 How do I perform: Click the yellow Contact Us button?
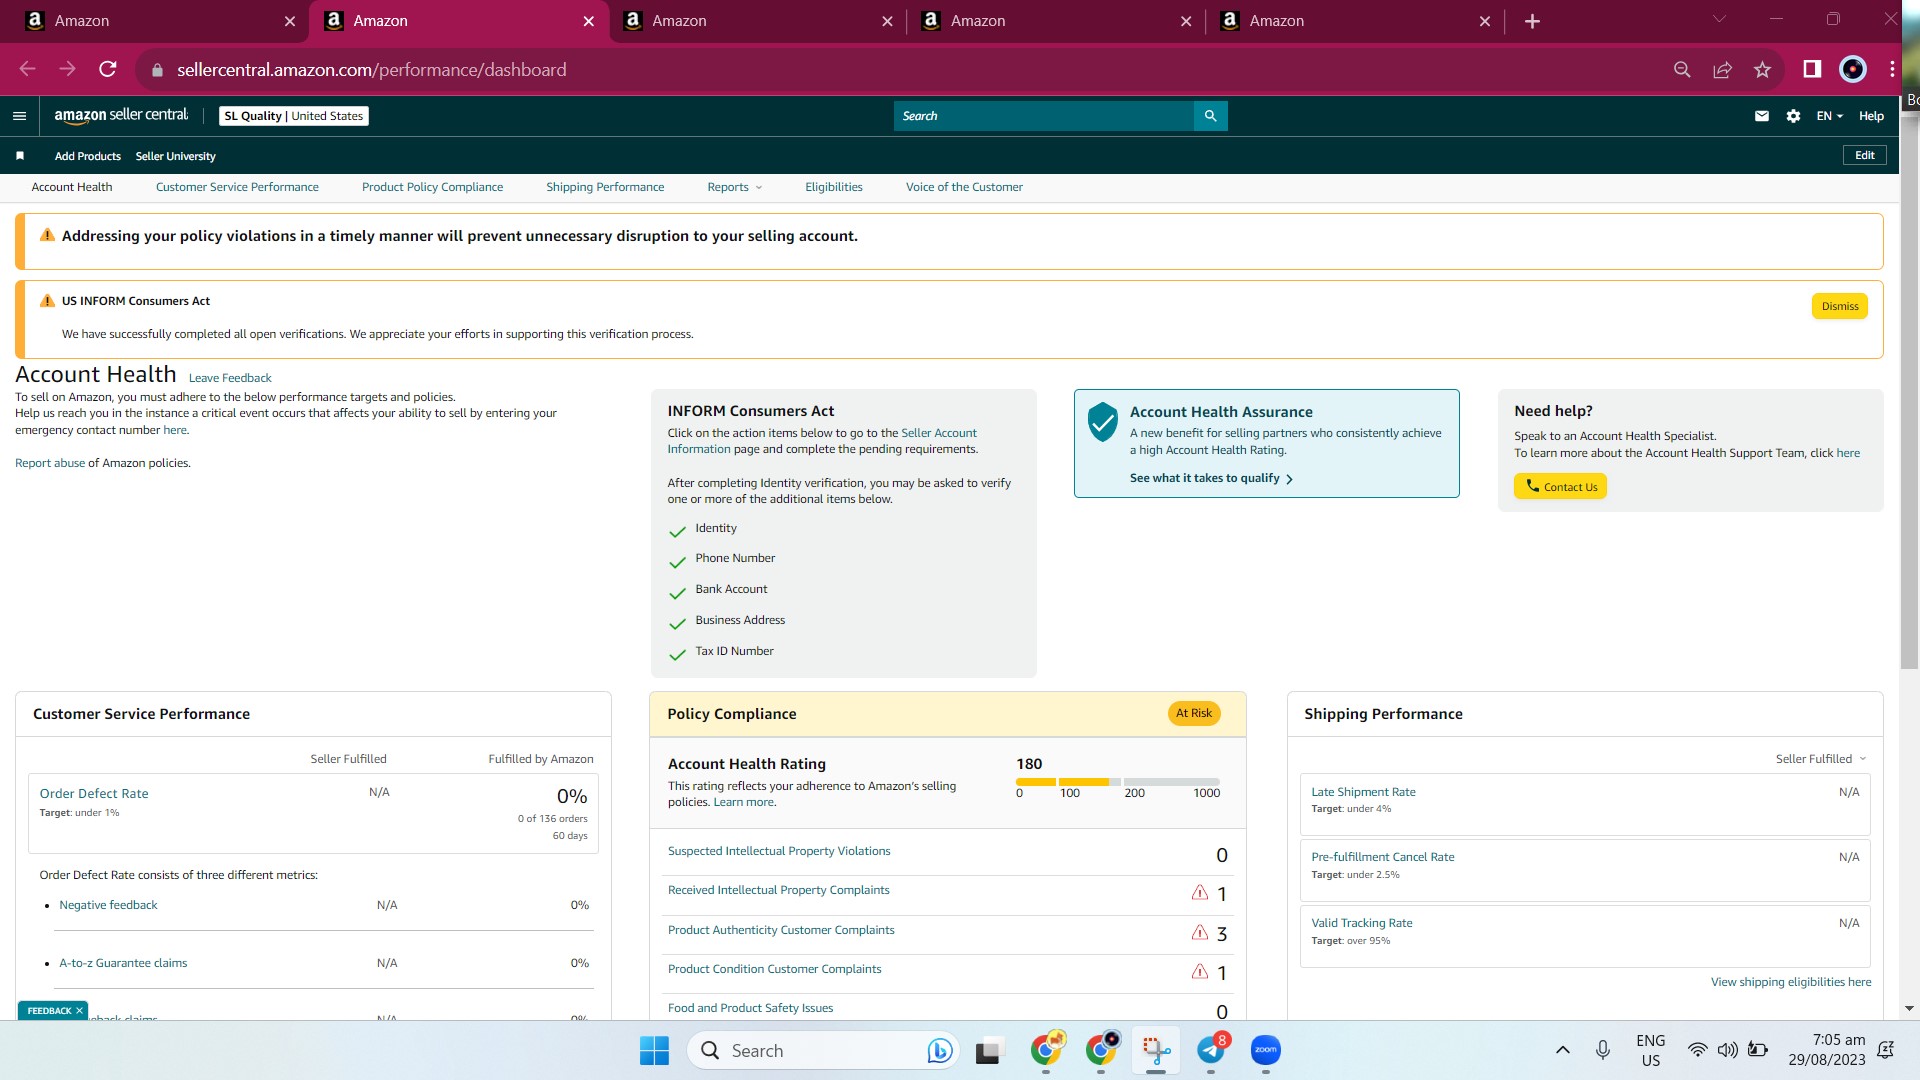pos(1560,487)
